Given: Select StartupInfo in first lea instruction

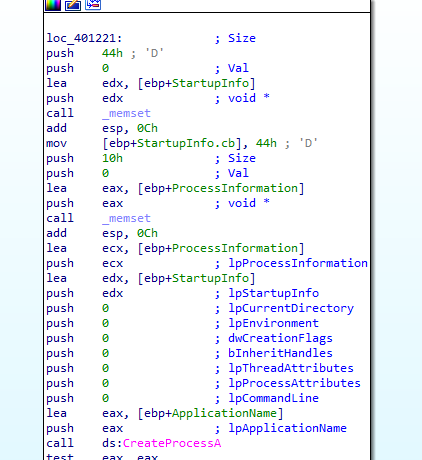Looking at the screenshot, I should click(210, 83).
